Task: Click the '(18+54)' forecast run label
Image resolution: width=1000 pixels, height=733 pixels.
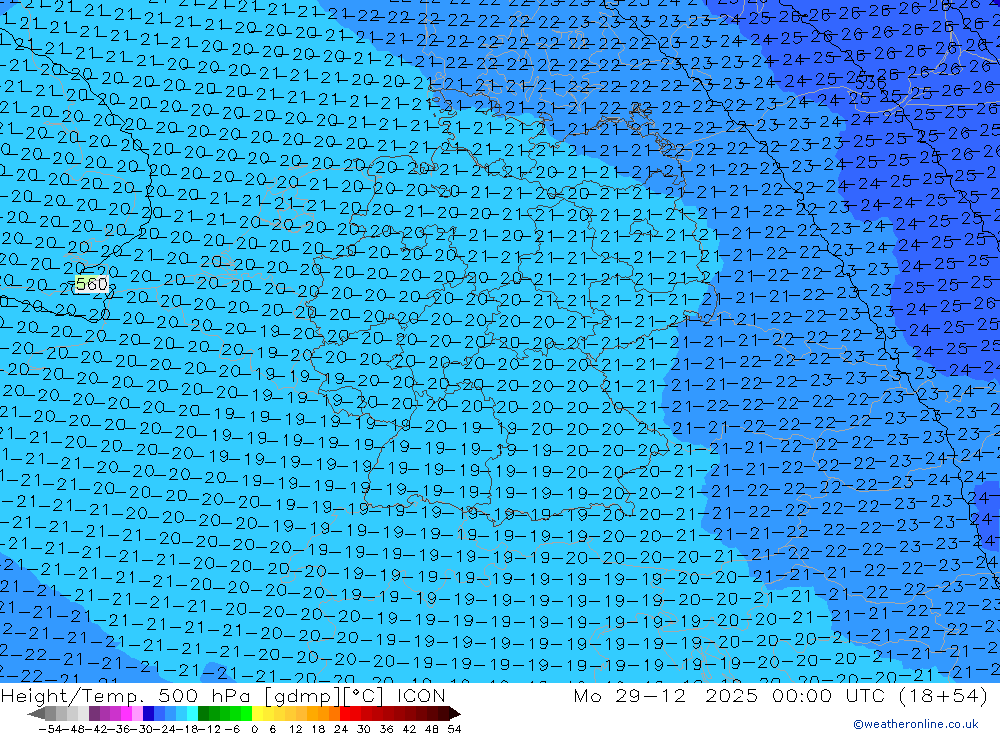Action: (x=943, y=695)
